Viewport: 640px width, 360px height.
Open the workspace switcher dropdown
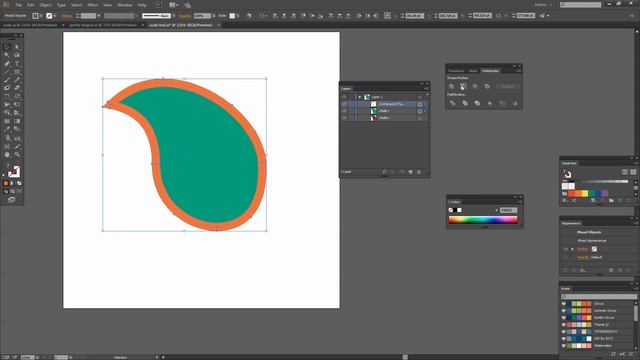coord(543,5)
